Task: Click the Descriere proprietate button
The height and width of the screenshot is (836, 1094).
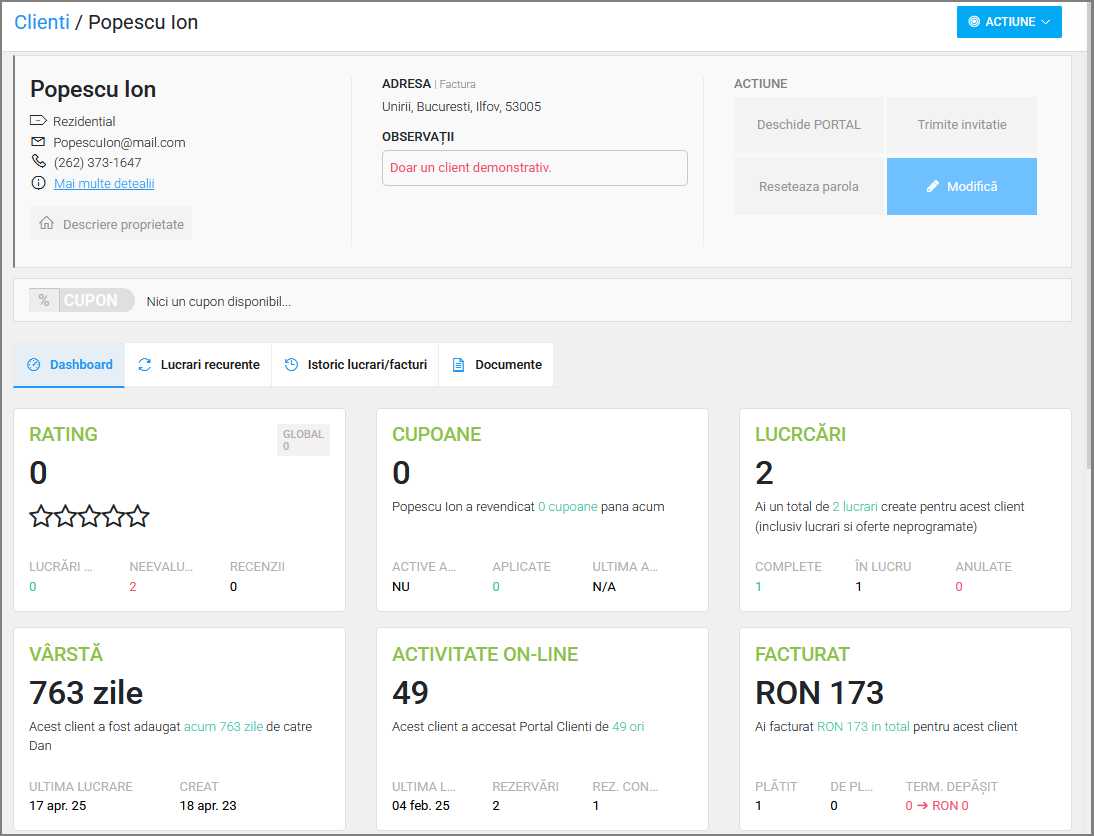Action: (111, 224)
